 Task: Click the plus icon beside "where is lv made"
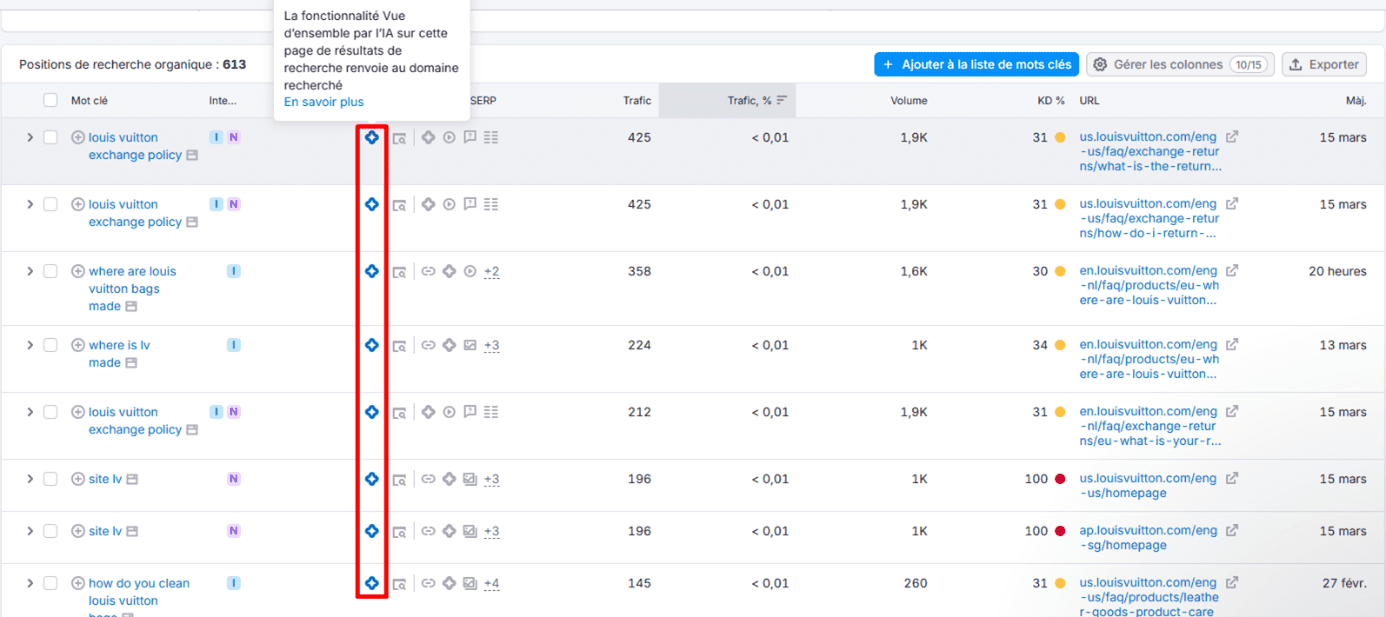(78, 345)
